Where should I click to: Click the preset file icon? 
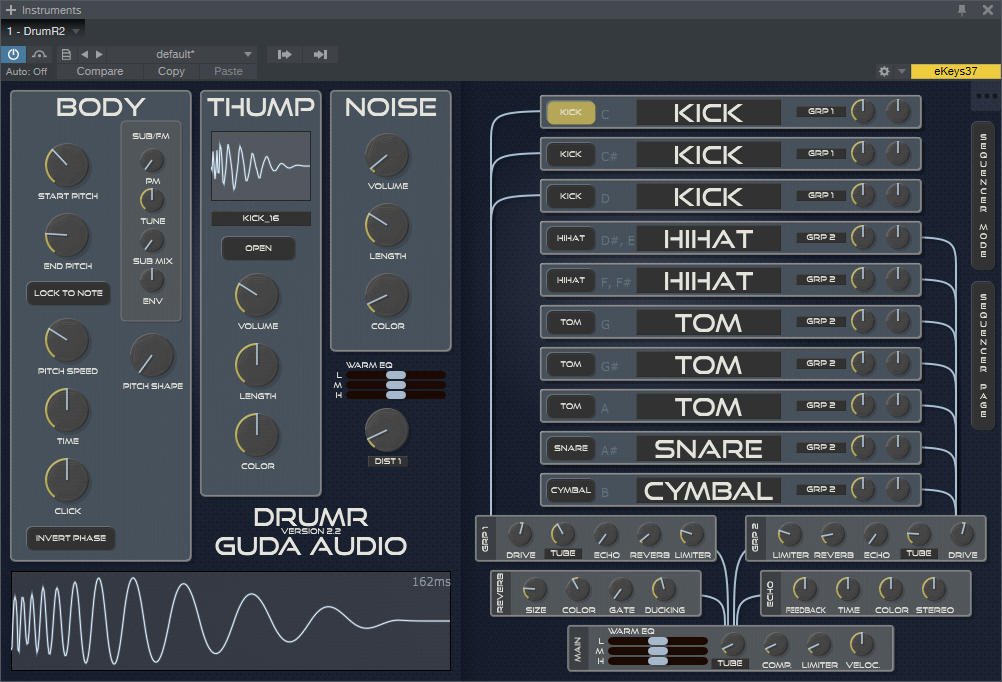click(66, 54)
